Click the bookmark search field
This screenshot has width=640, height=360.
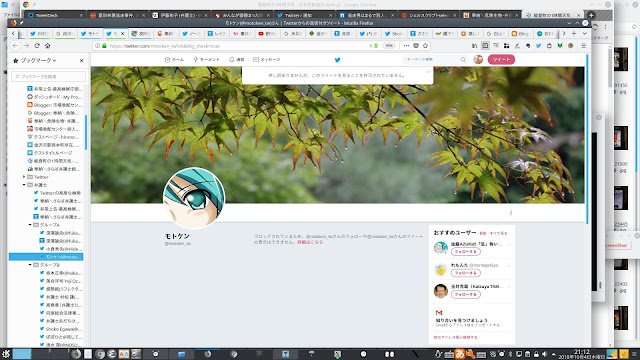[x=49, y=76]
